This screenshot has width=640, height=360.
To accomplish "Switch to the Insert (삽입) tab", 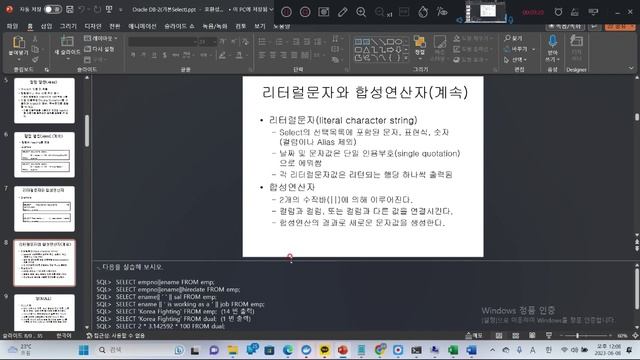I will (47, 26).
